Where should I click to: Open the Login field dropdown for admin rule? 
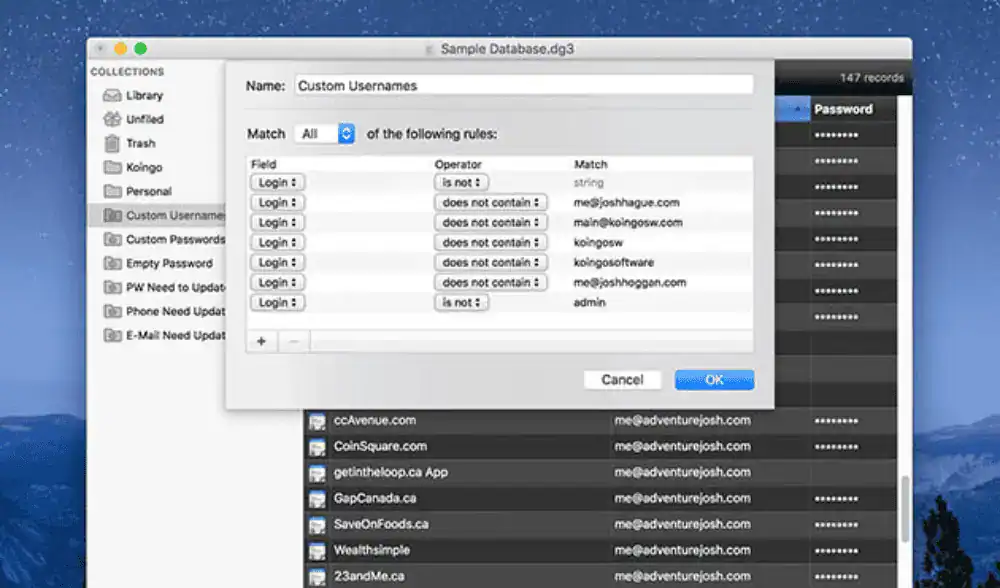click(277, 302)
